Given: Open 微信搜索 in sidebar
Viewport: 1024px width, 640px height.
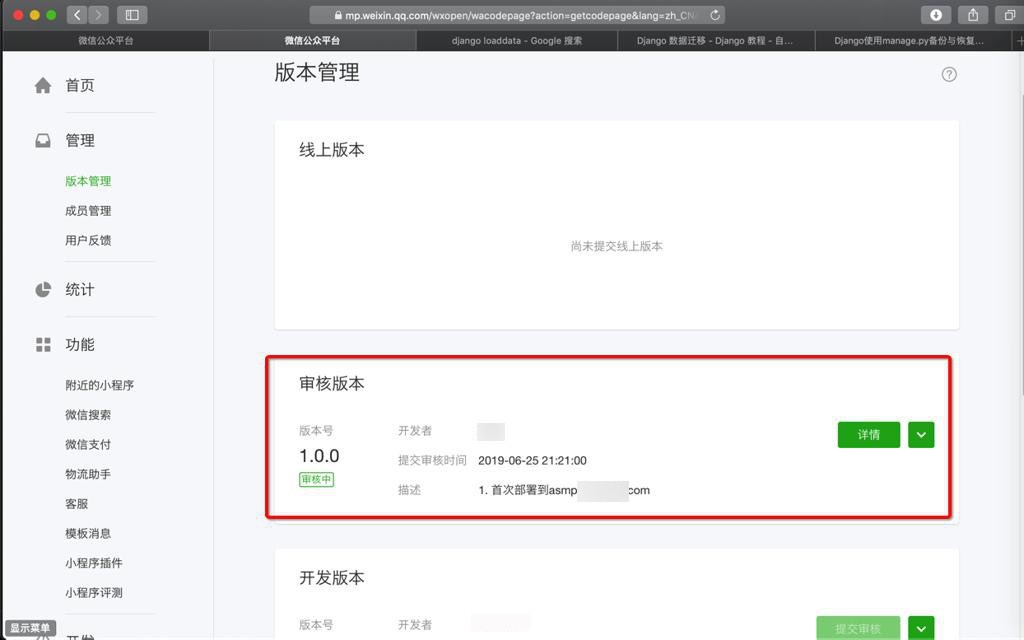Looking at the screenshot, I should pos(88,415).
